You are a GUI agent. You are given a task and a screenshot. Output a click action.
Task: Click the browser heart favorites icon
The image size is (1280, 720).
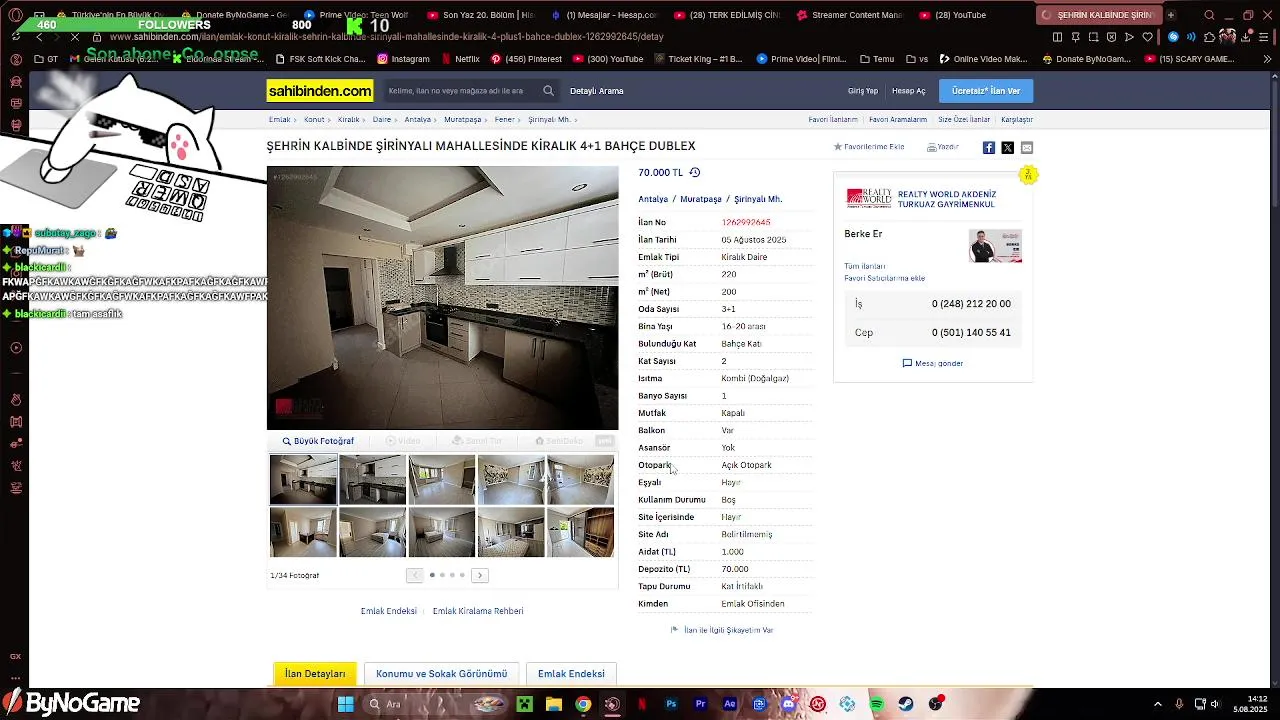[x=1147, y=37]
